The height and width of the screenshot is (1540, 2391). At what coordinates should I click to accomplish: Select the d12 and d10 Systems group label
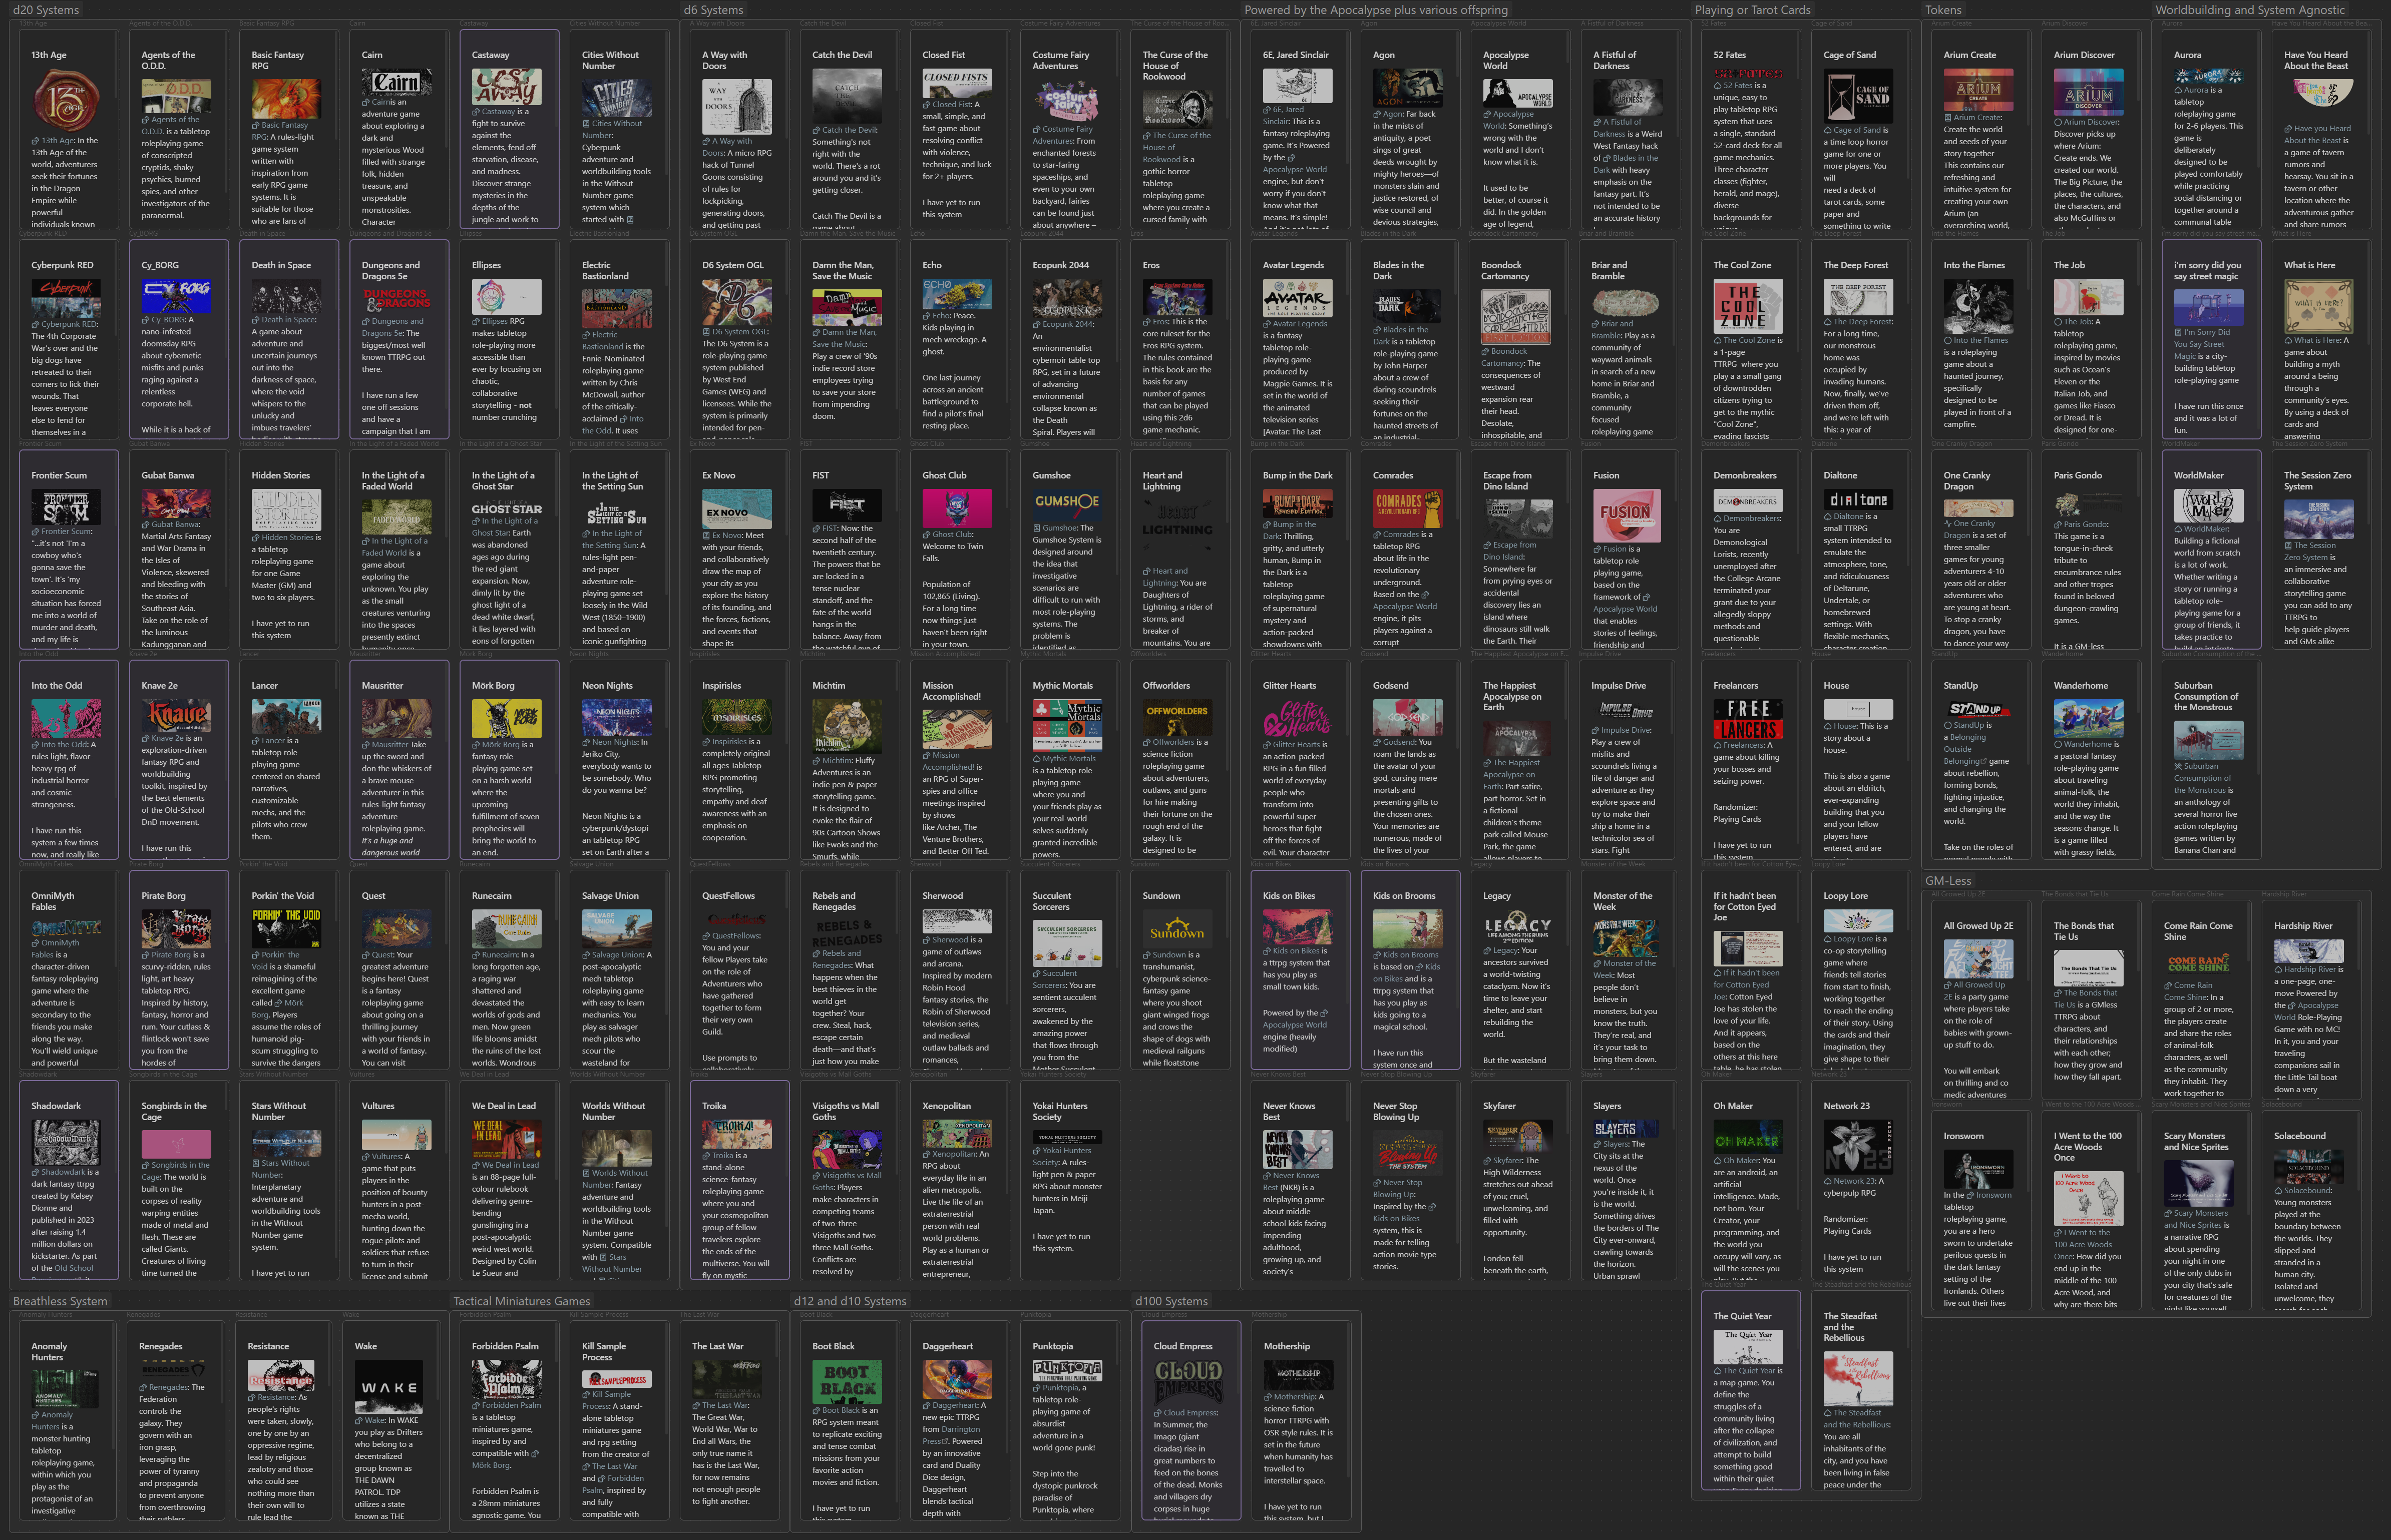click(850, 1301)
